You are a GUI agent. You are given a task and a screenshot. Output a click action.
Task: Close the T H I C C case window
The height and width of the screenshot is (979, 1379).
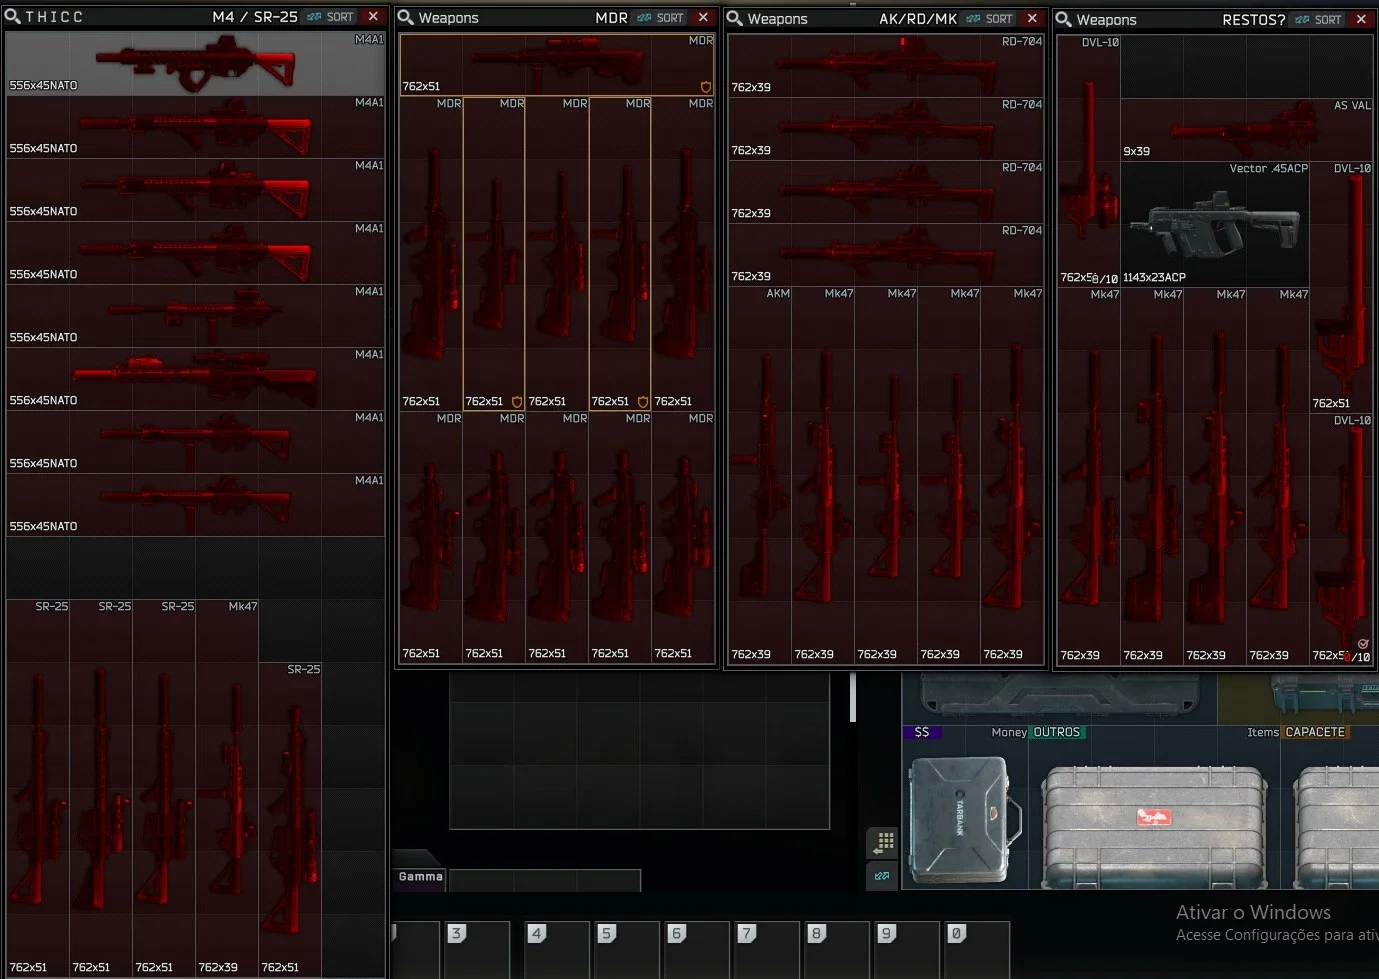(373, 17)
